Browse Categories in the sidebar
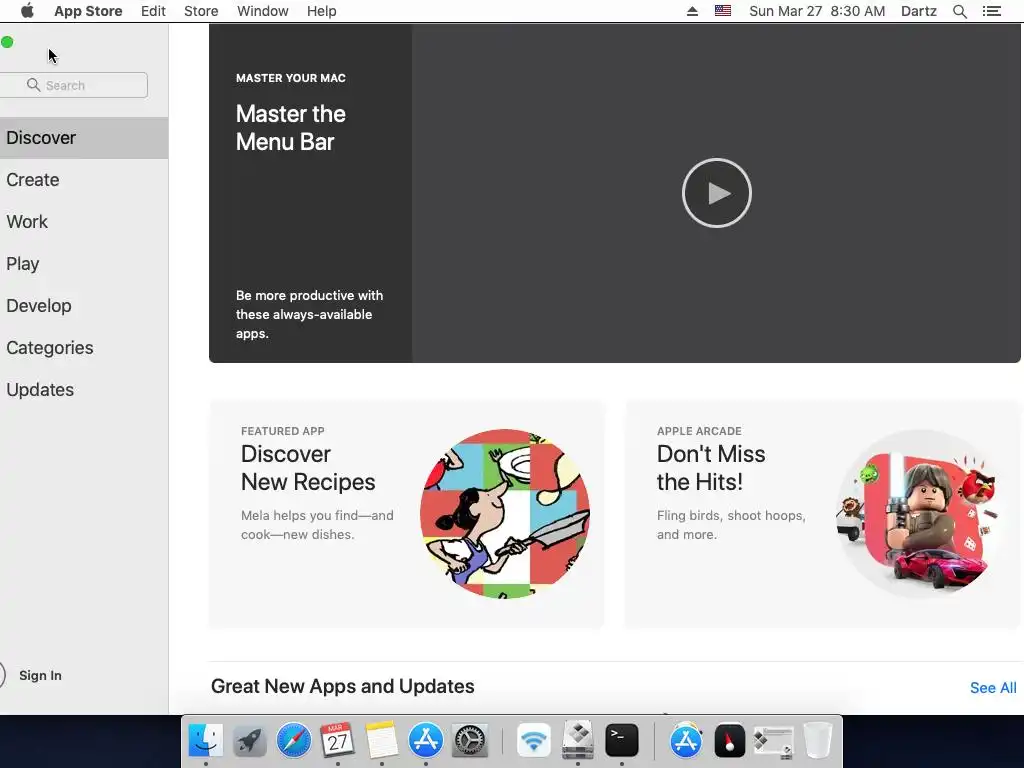Image resolution: width=1024 pixels, height=768 pixels. 84,347
